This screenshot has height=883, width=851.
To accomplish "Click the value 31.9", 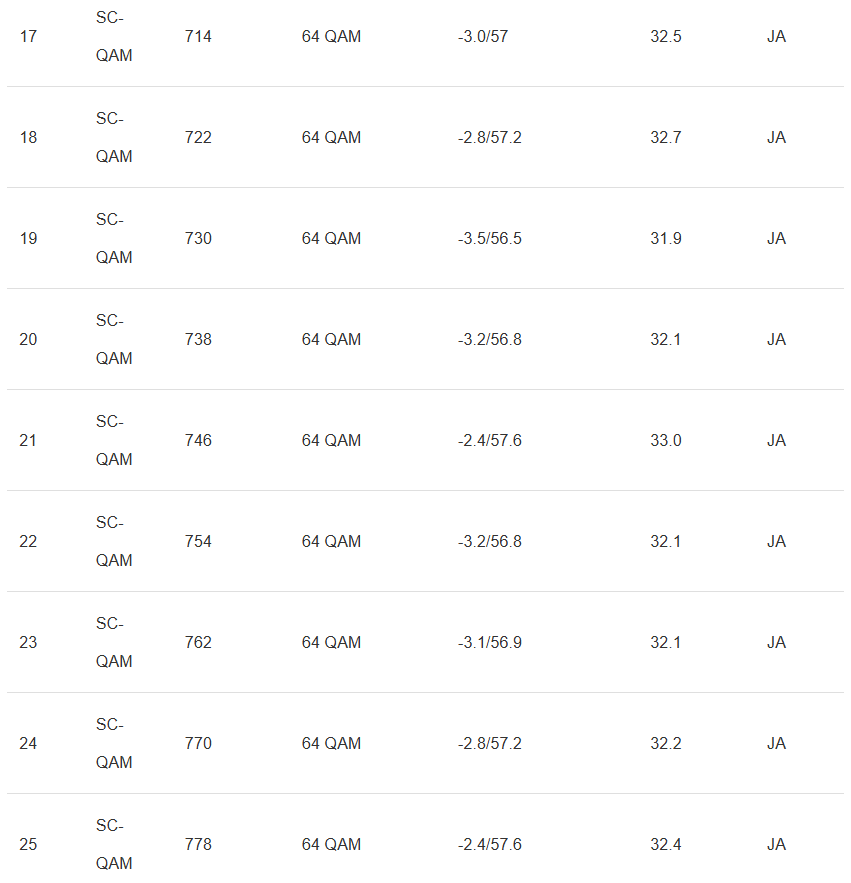I will [x=666, y=239].
